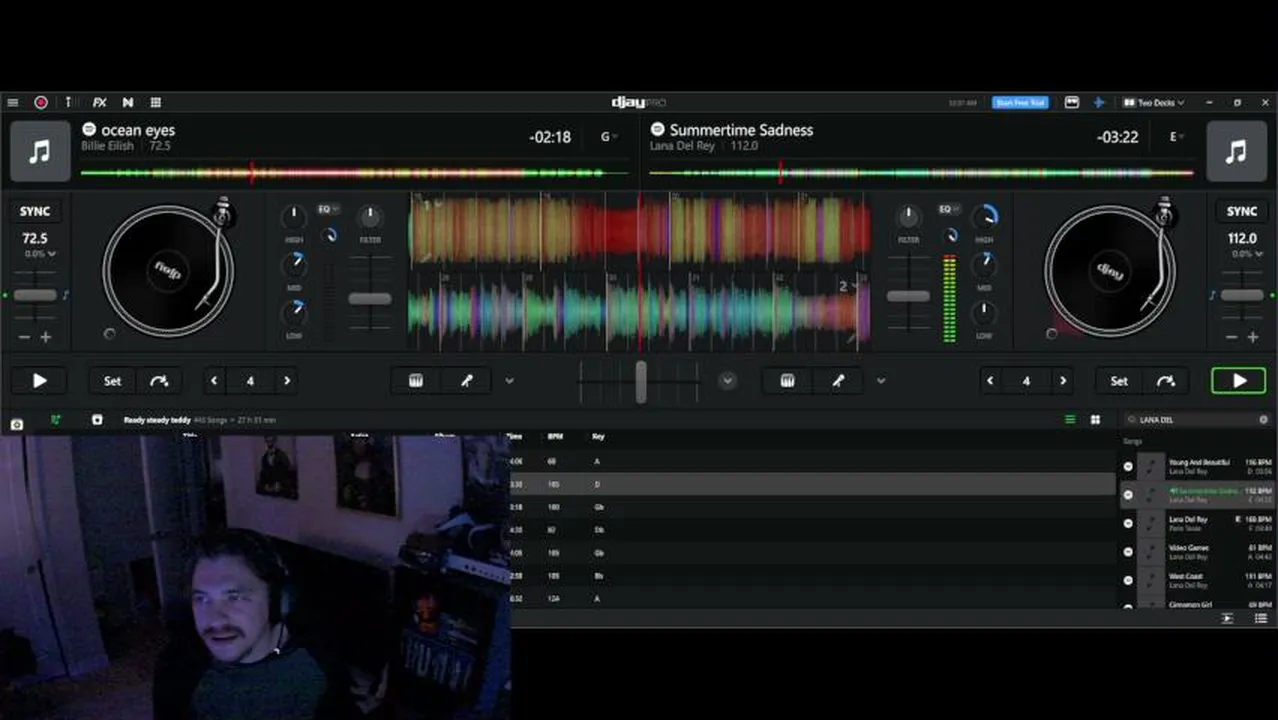Toggle SYNC on the left deck

coord(35,211)
